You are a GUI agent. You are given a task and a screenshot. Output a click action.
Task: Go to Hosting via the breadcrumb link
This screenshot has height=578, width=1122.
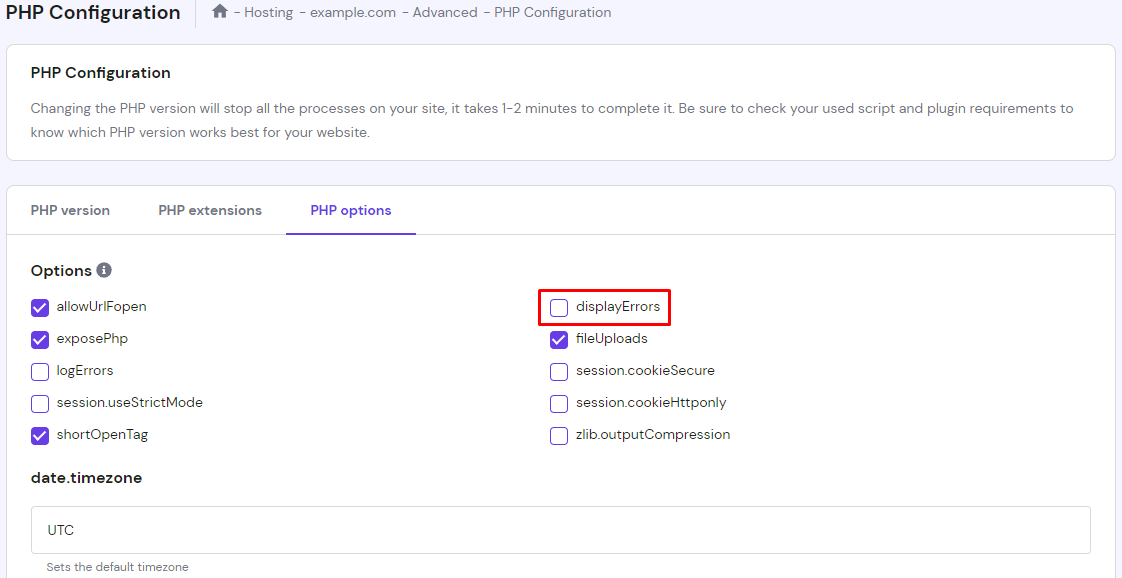tap(268, 12)
